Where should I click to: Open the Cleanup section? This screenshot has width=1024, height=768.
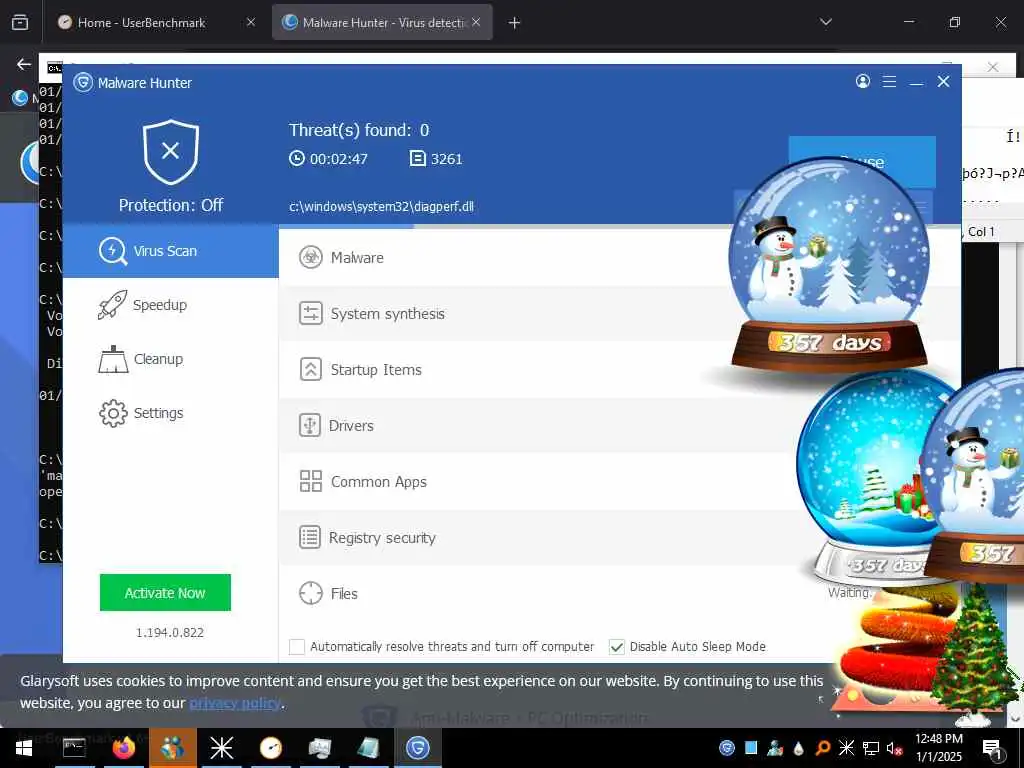(170, 359)
